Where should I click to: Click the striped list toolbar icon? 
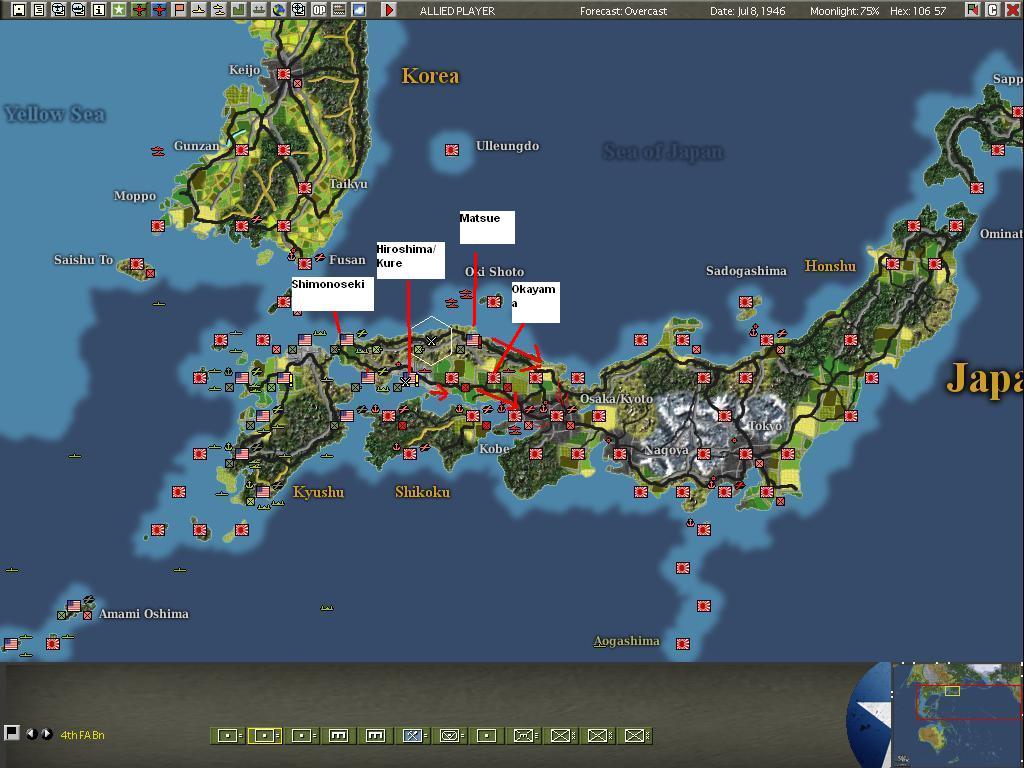click(x=339, y=10)
